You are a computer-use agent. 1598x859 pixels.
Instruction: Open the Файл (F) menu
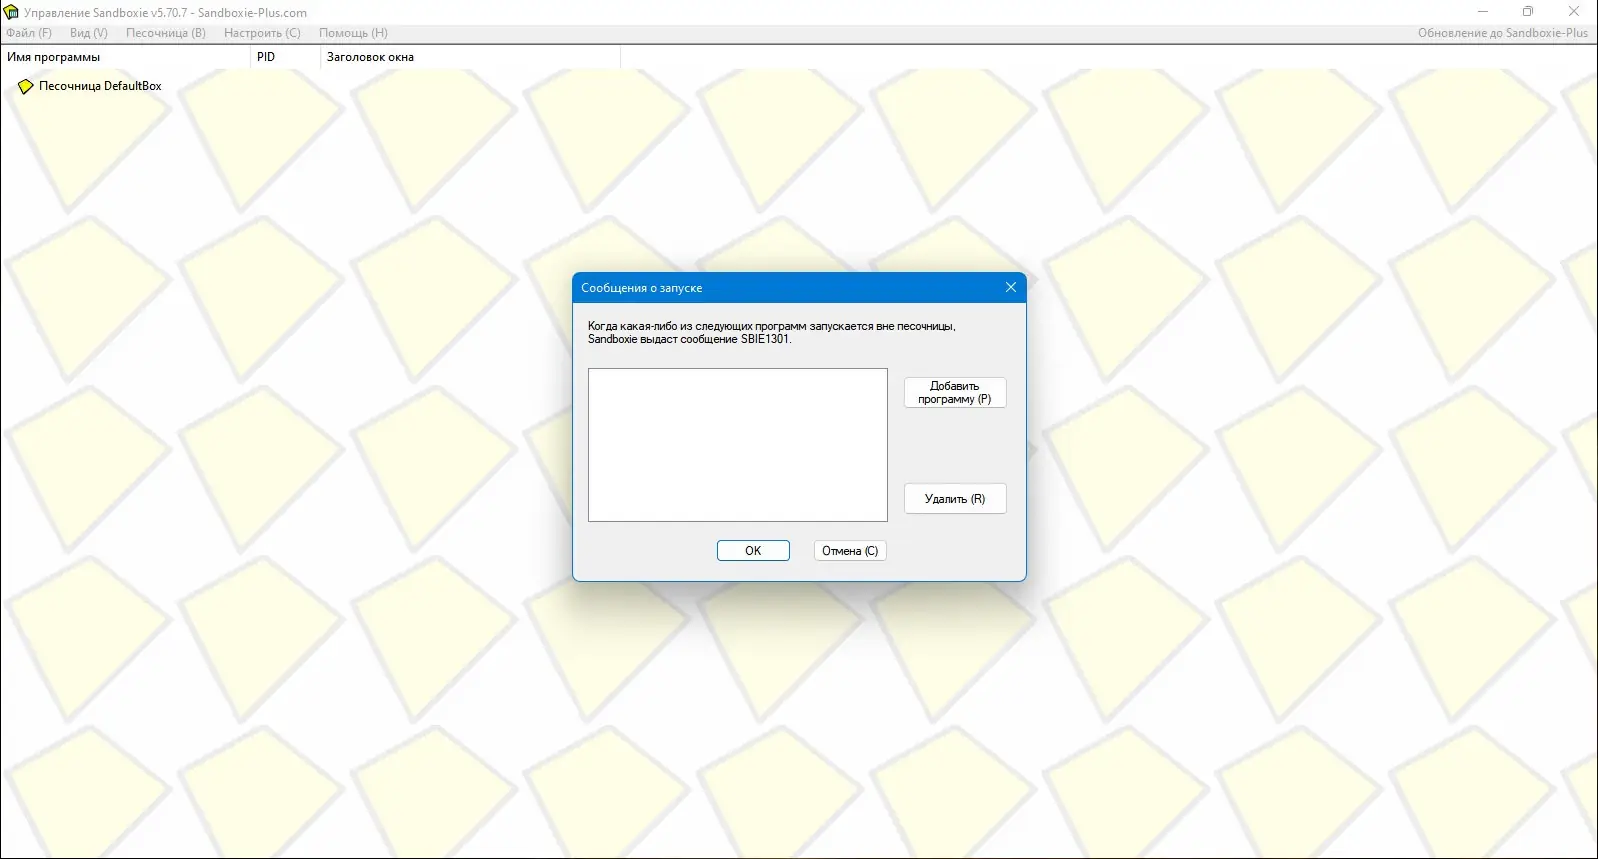click(29, 33)
